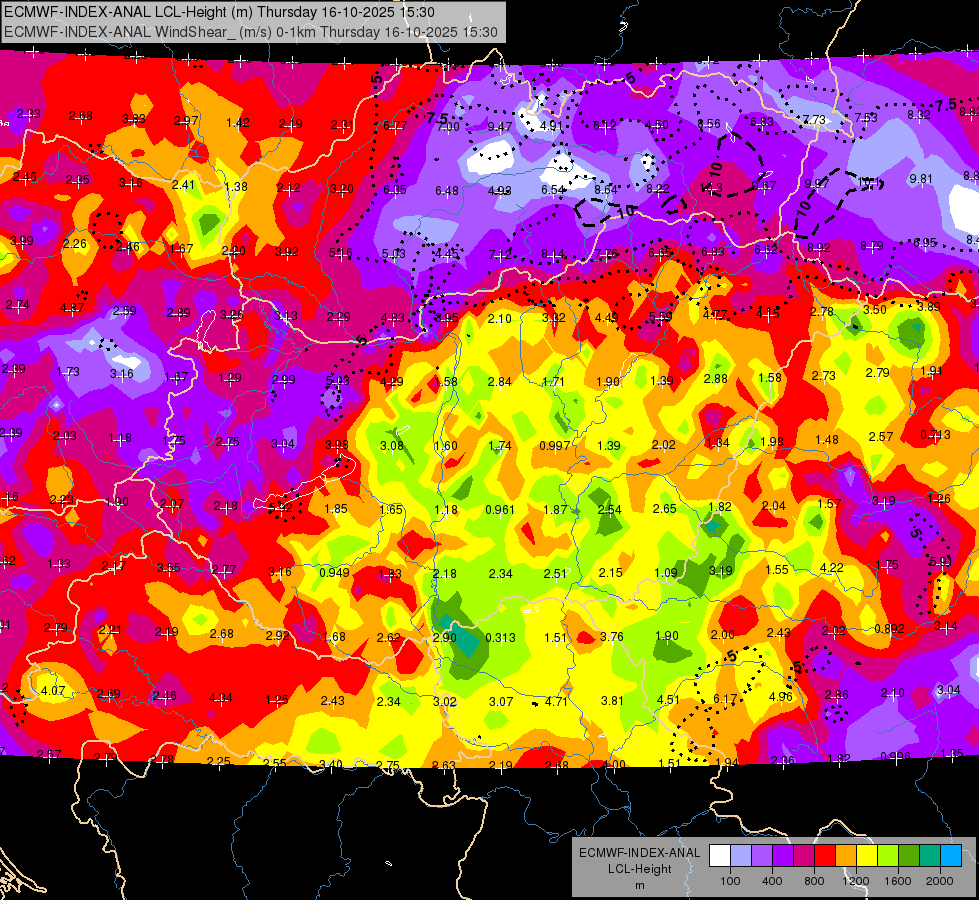
Task: Click the 2000 label in the legend
Action: [x=940, y=881]
